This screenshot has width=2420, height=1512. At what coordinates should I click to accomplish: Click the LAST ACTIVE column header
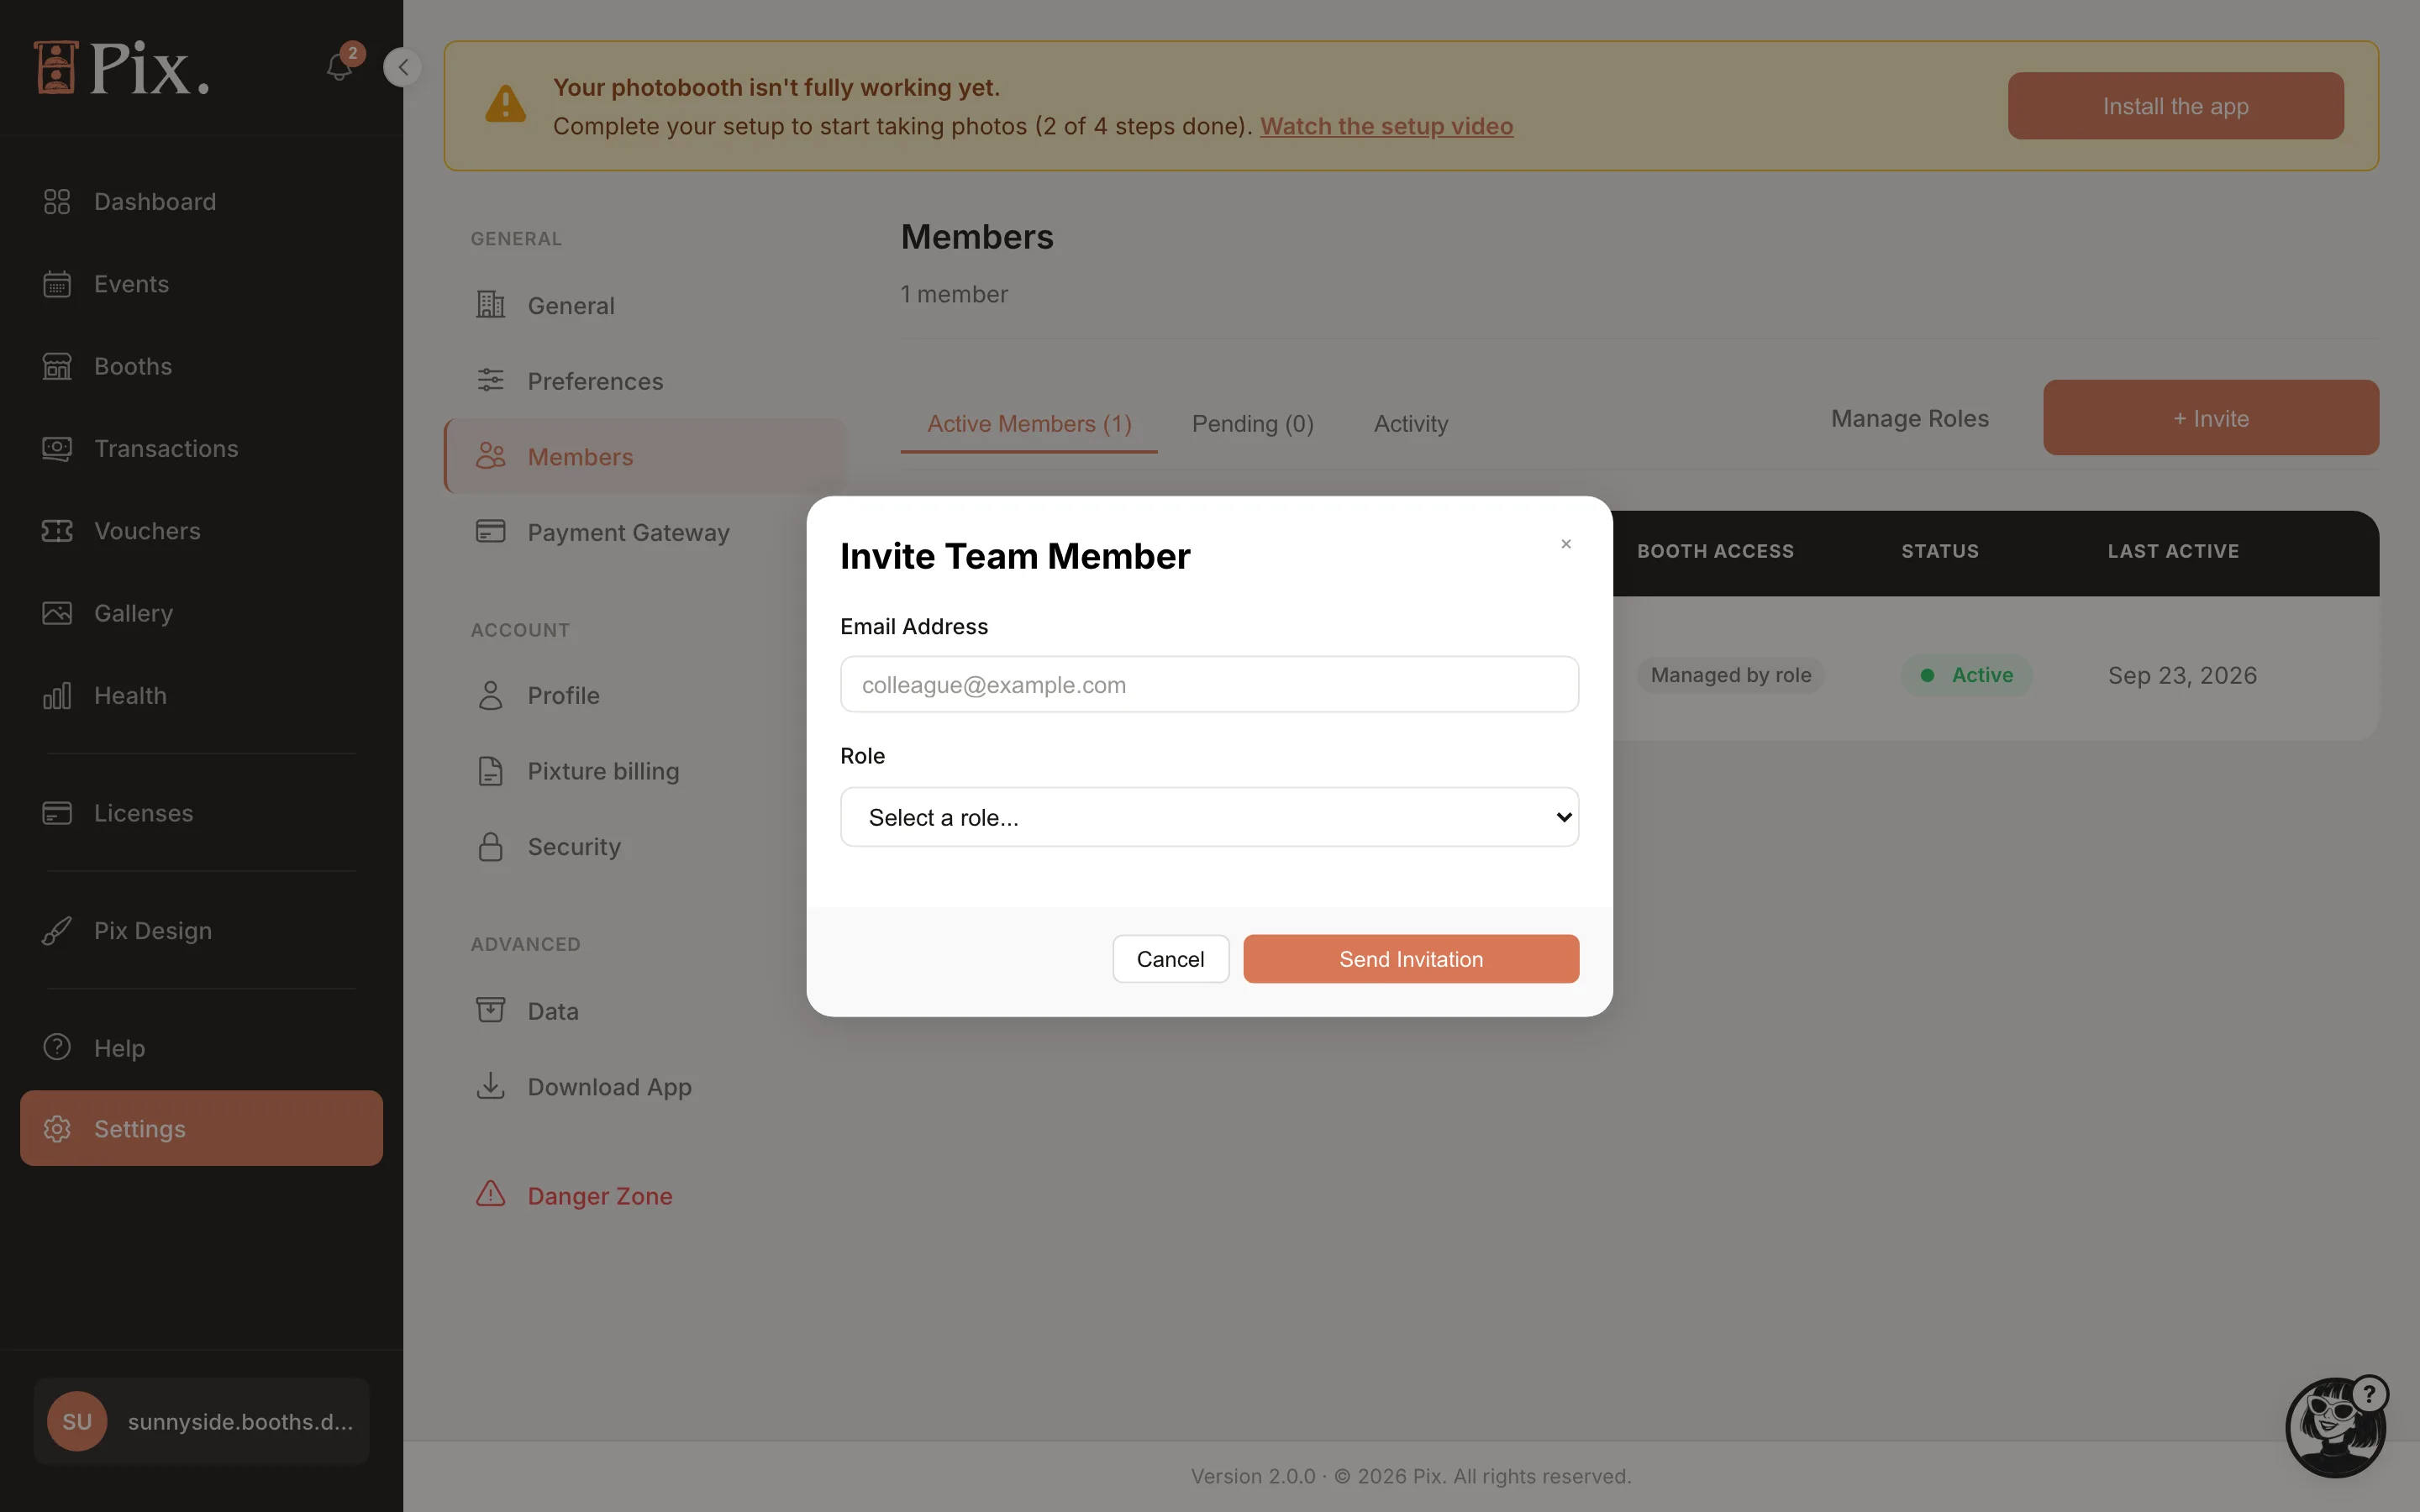point(2173,551)
